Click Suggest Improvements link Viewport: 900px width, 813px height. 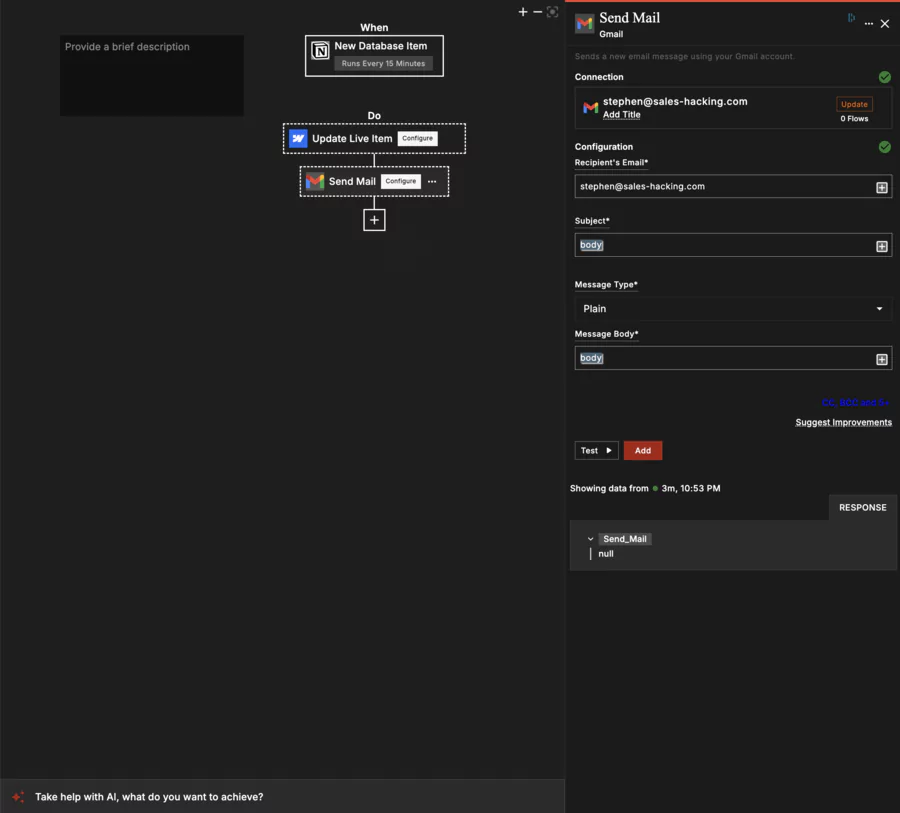tap(843, 423)
